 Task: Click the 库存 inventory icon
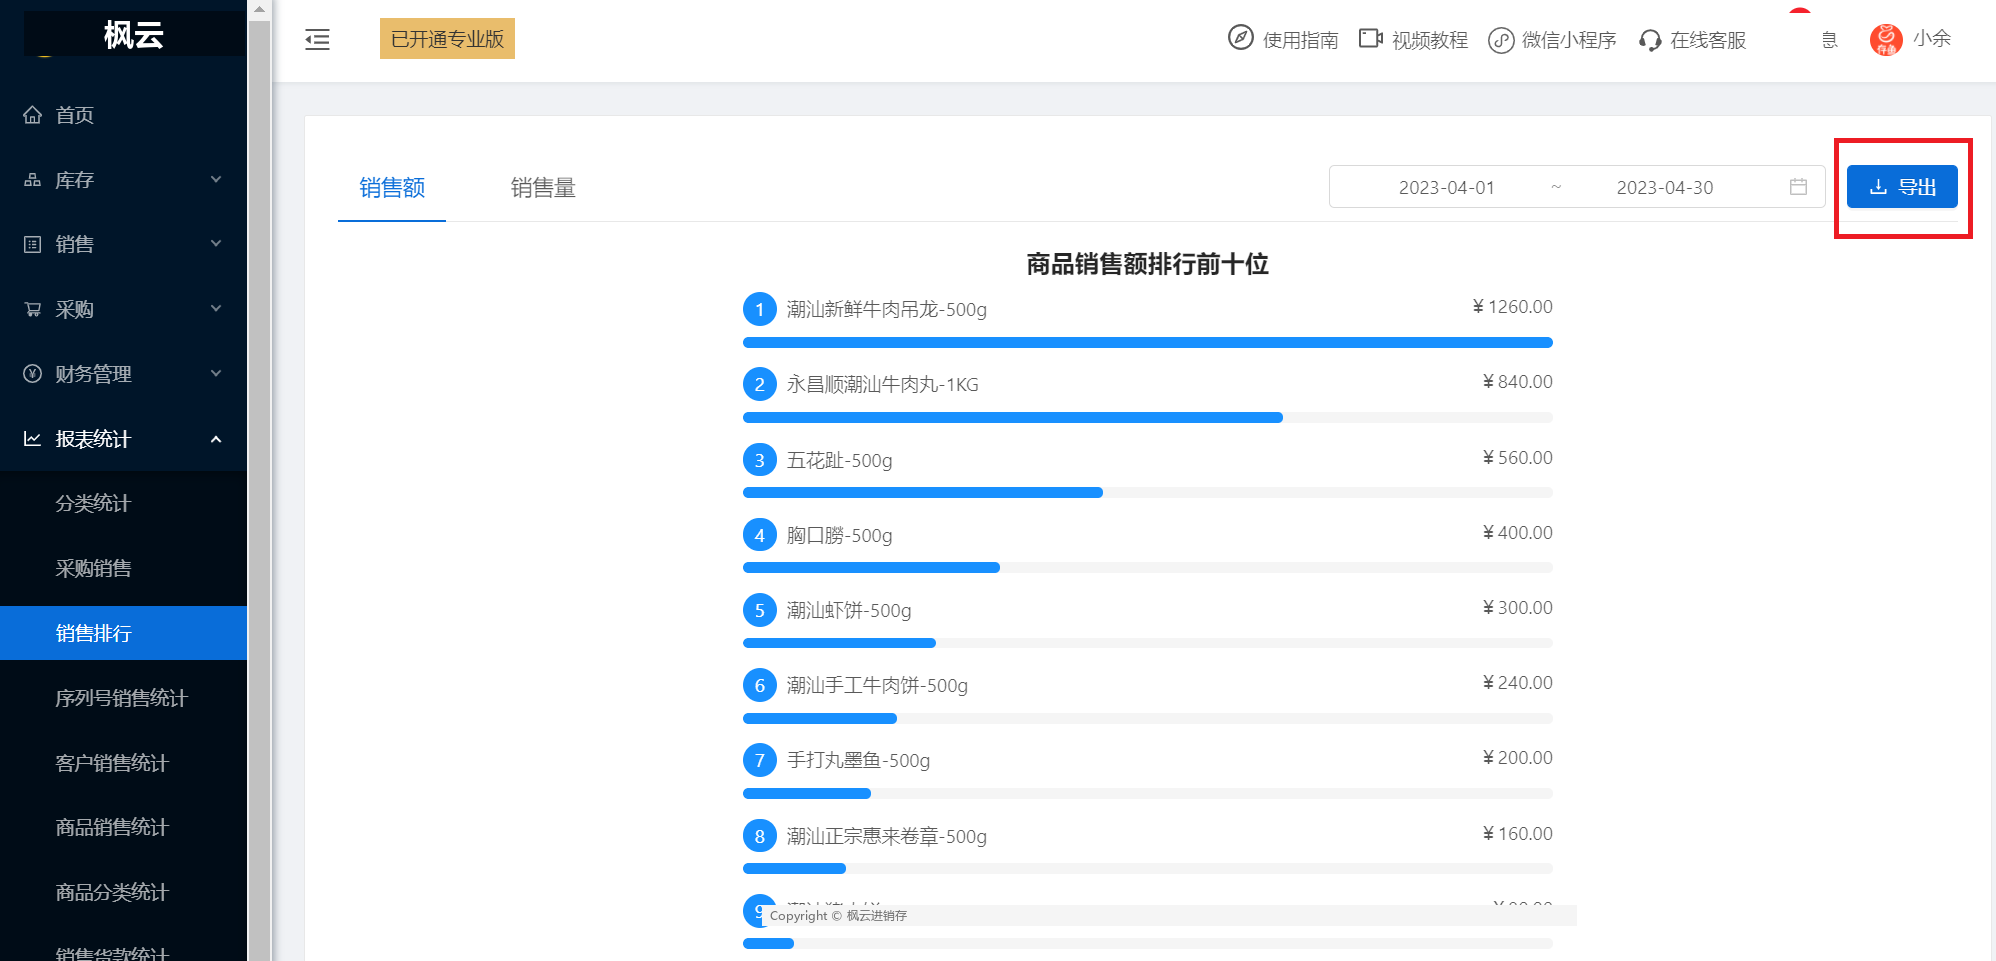pos(33,180)
